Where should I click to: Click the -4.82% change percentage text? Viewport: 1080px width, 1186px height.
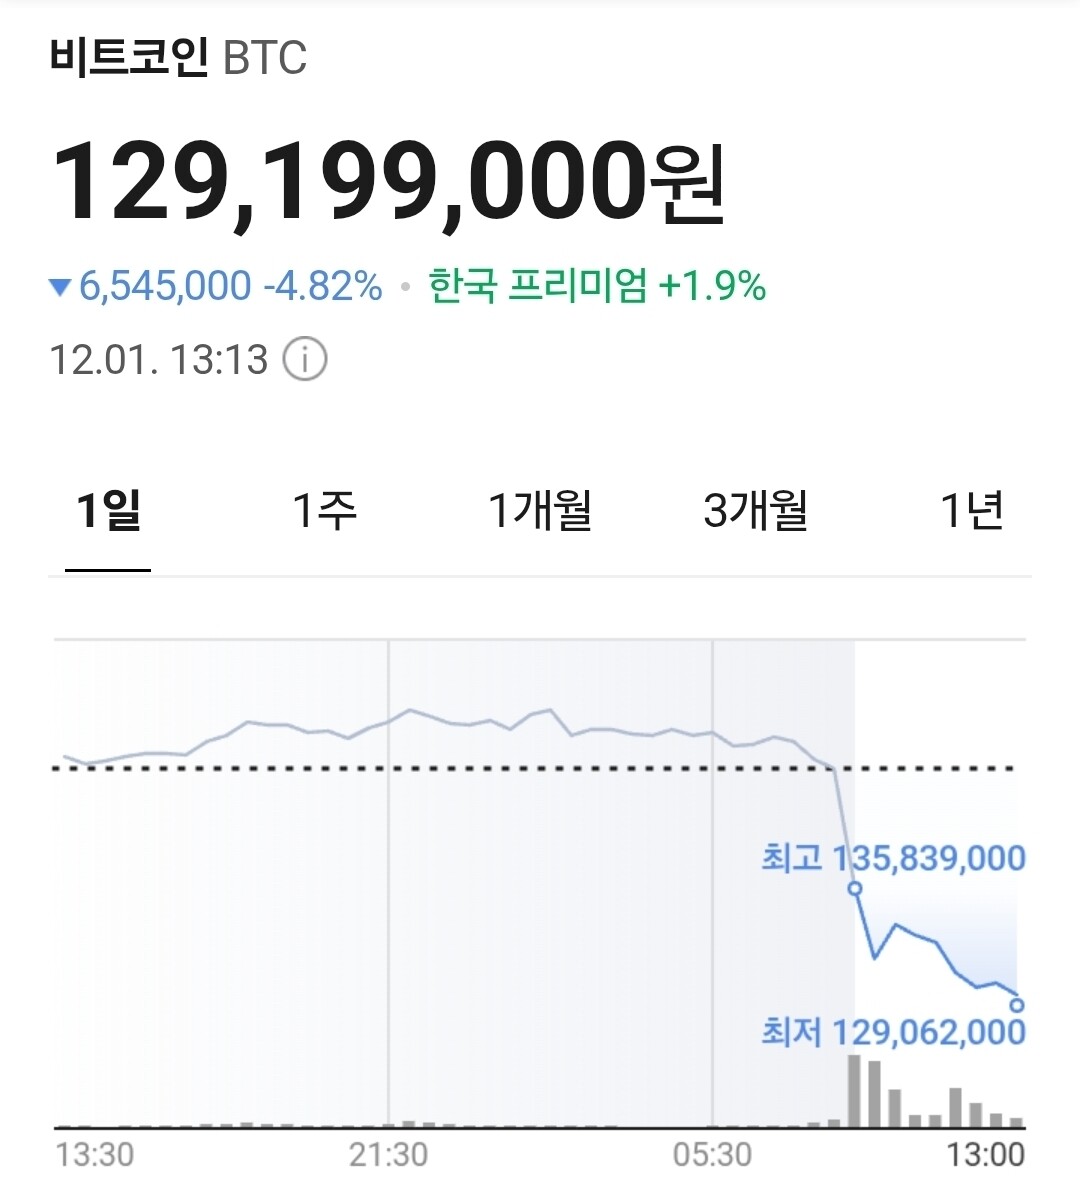323,287
